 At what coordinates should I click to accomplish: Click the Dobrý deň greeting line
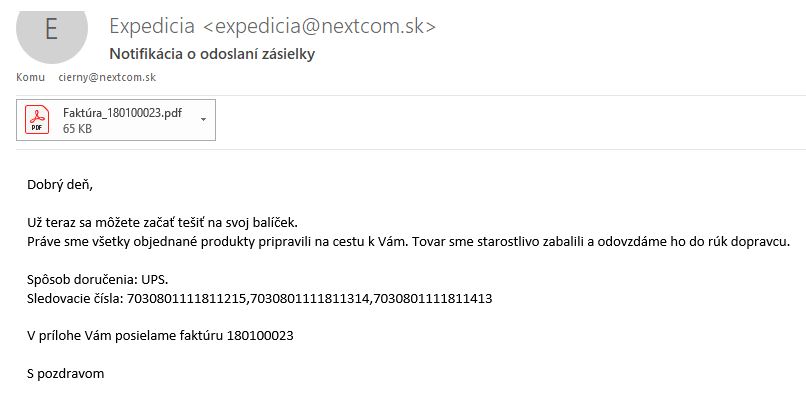coord(60,185)
